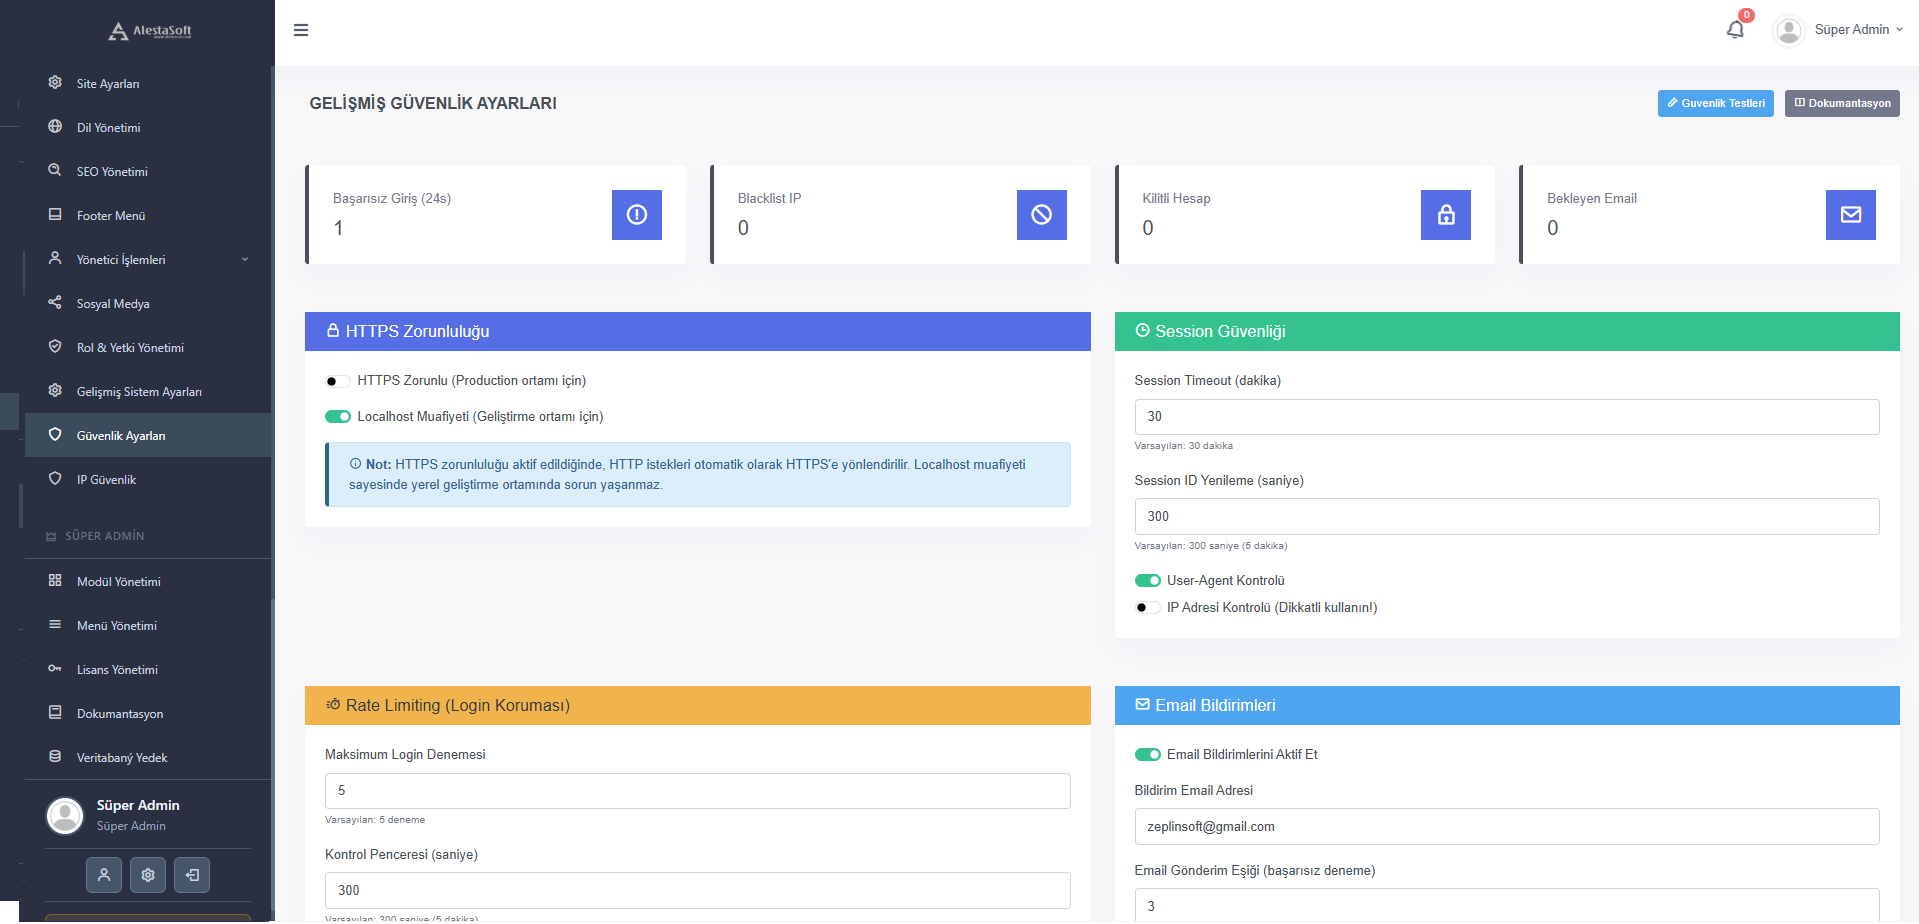Click the Kilitli Hesap lock icon

point(1445,215)
